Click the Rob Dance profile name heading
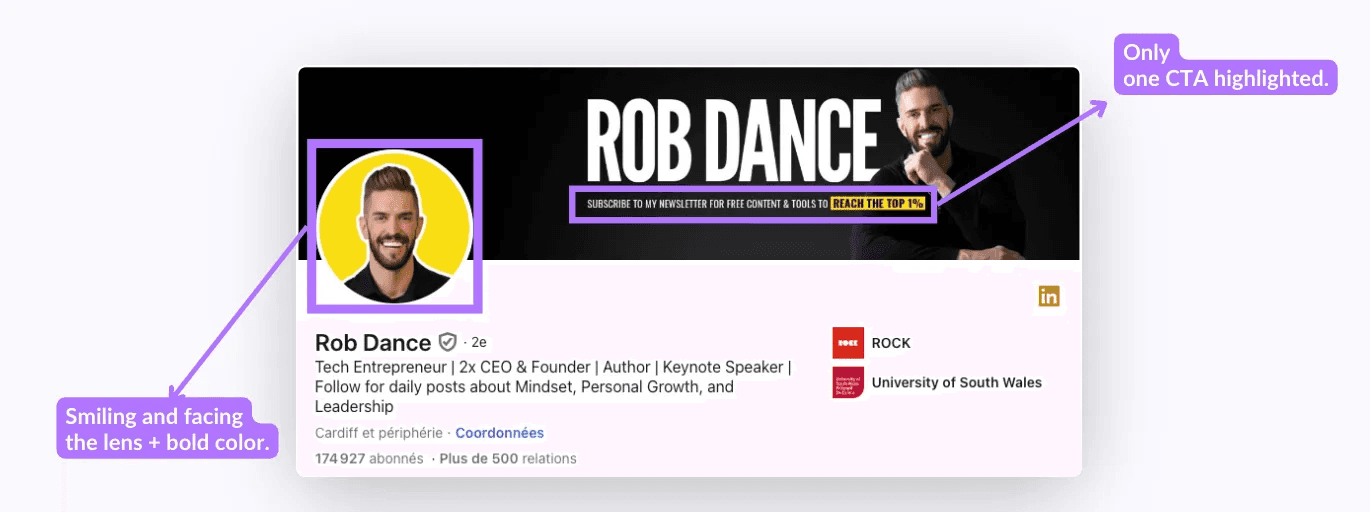This screenshot has height=512, width=1370. [x=373, y=342]
